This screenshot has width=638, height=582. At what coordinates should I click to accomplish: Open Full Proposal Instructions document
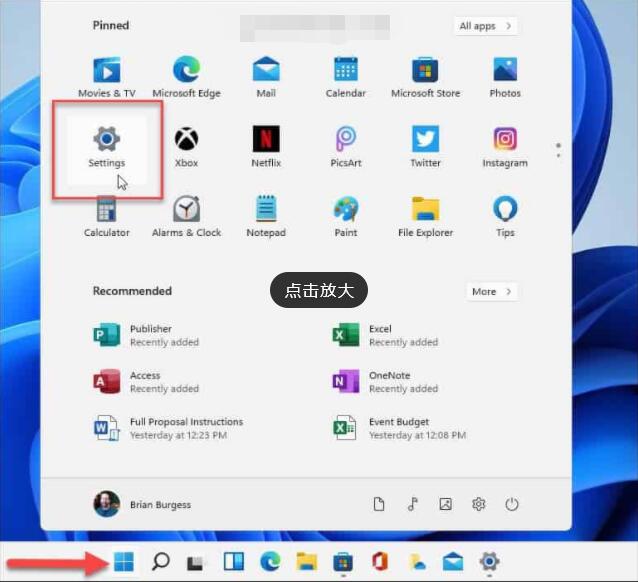tap(168, 428)
